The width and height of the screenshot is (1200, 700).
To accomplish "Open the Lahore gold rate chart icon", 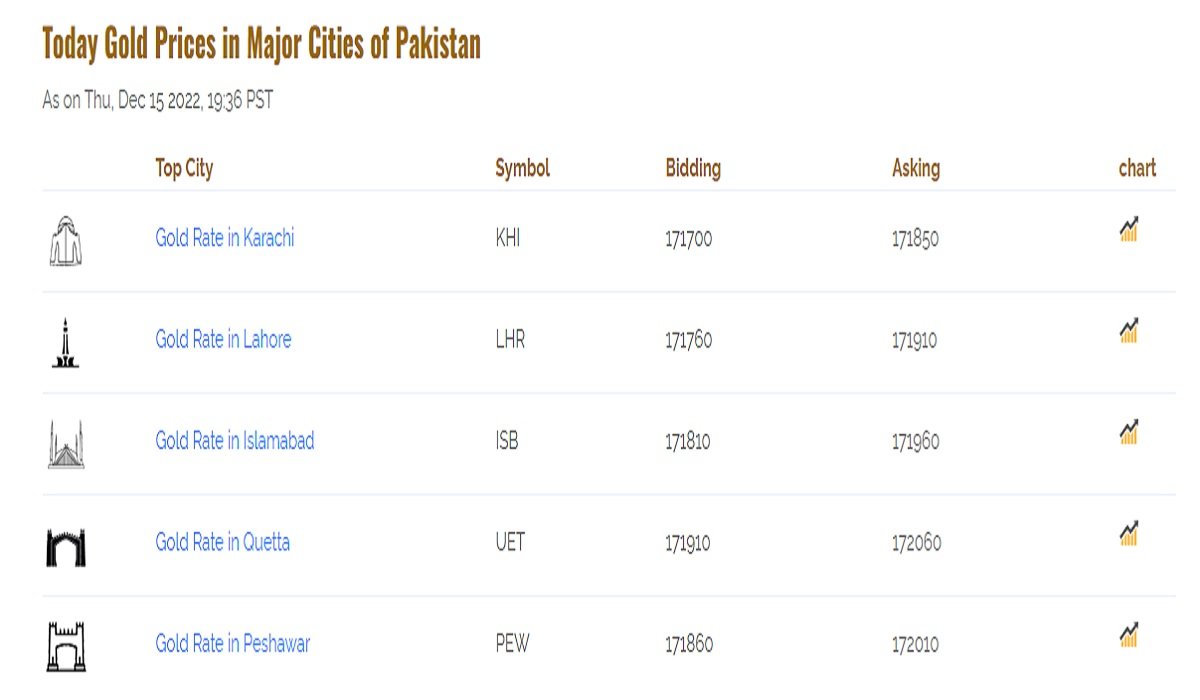I will click(1129, 331).
